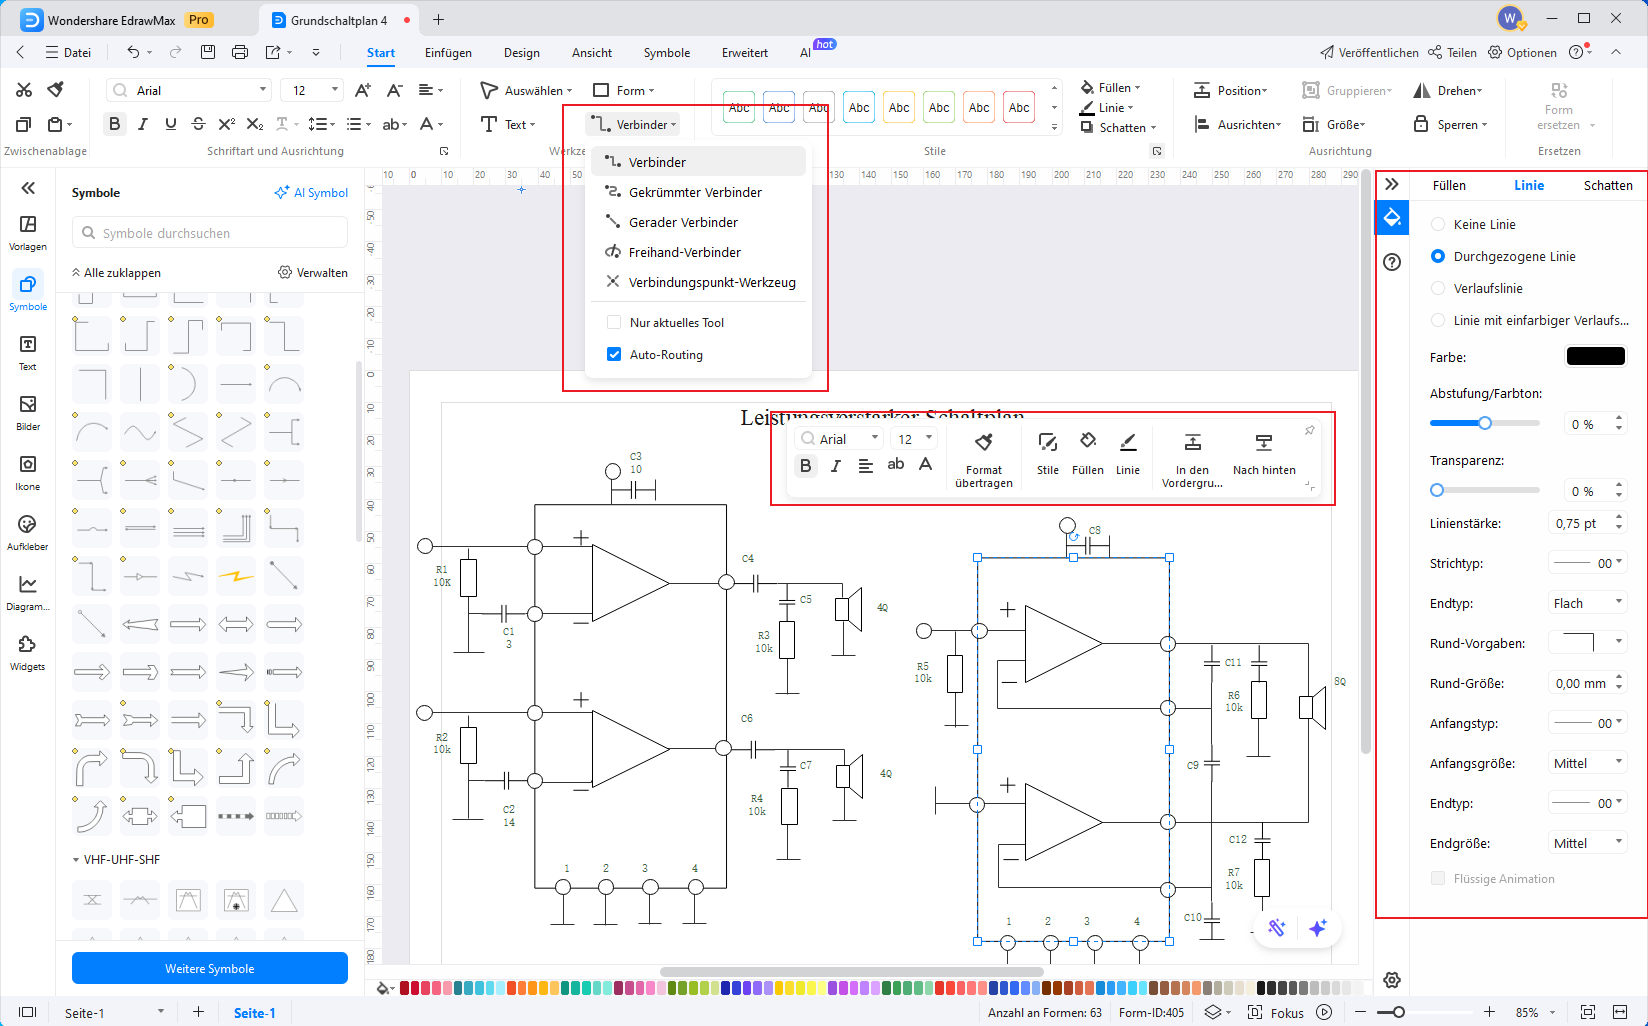Open Ikone panel in the left sidebar
Screen dimensions: 1648x1026
coord(28,473)
